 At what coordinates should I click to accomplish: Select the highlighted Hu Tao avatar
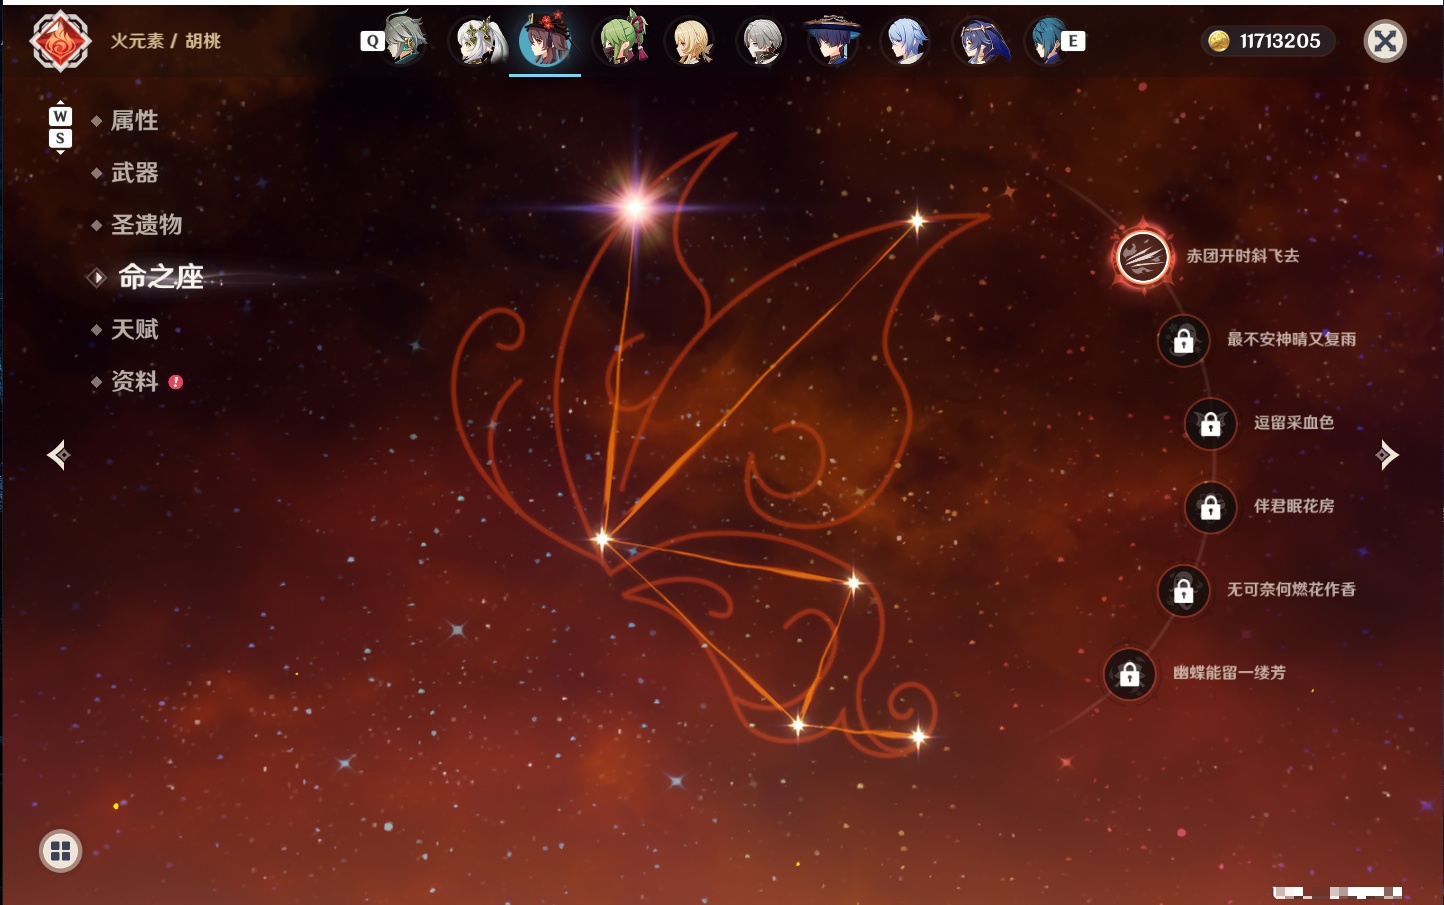pos(545,40)
